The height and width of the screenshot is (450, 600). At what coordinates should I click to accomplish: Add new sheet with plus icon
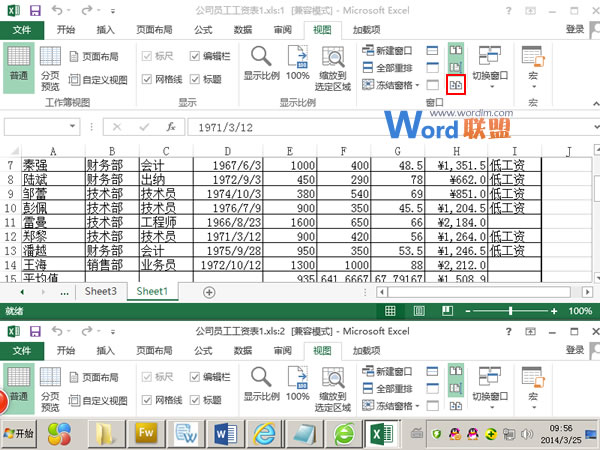click(x=209, y=291)
